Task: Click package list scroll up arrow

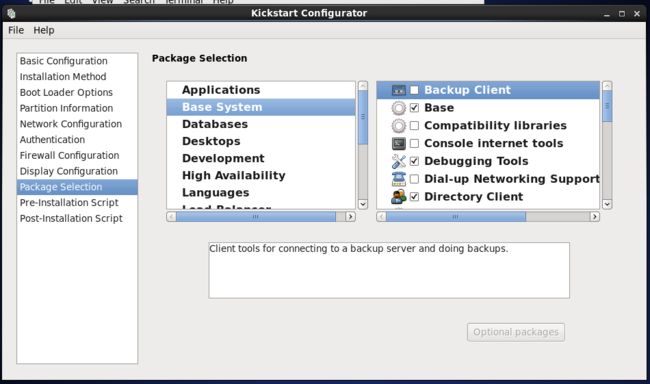Action: click(607, 86)
